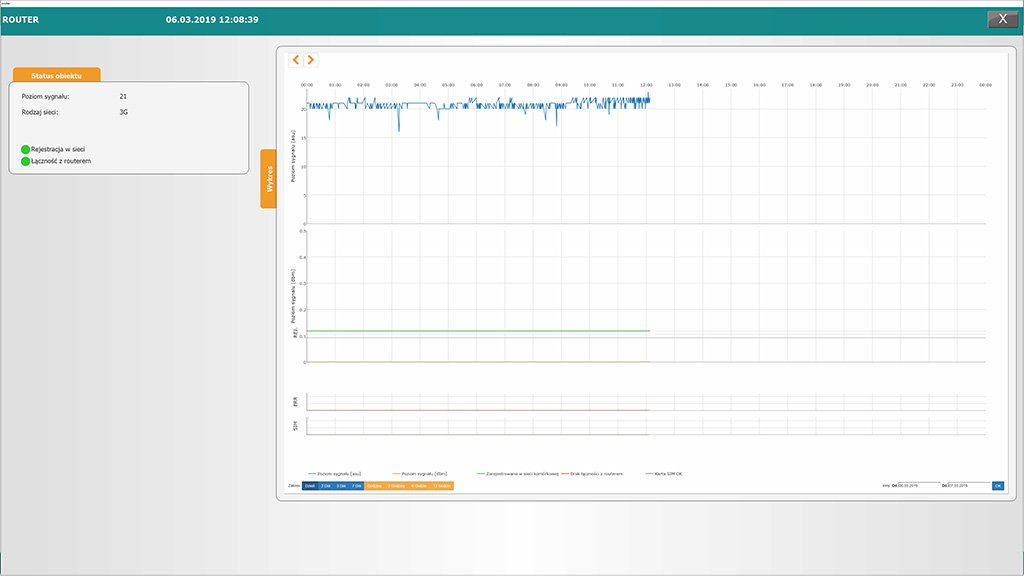
Task: Toggle Poziom sygnału [dbm] legend entry
Action: pyautogui.click(x=420, y=473)
